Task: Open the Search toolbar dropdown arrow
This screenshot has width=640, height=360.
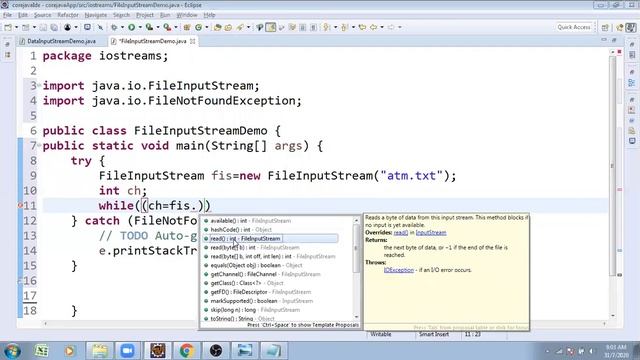Action: tap(248, 27)
